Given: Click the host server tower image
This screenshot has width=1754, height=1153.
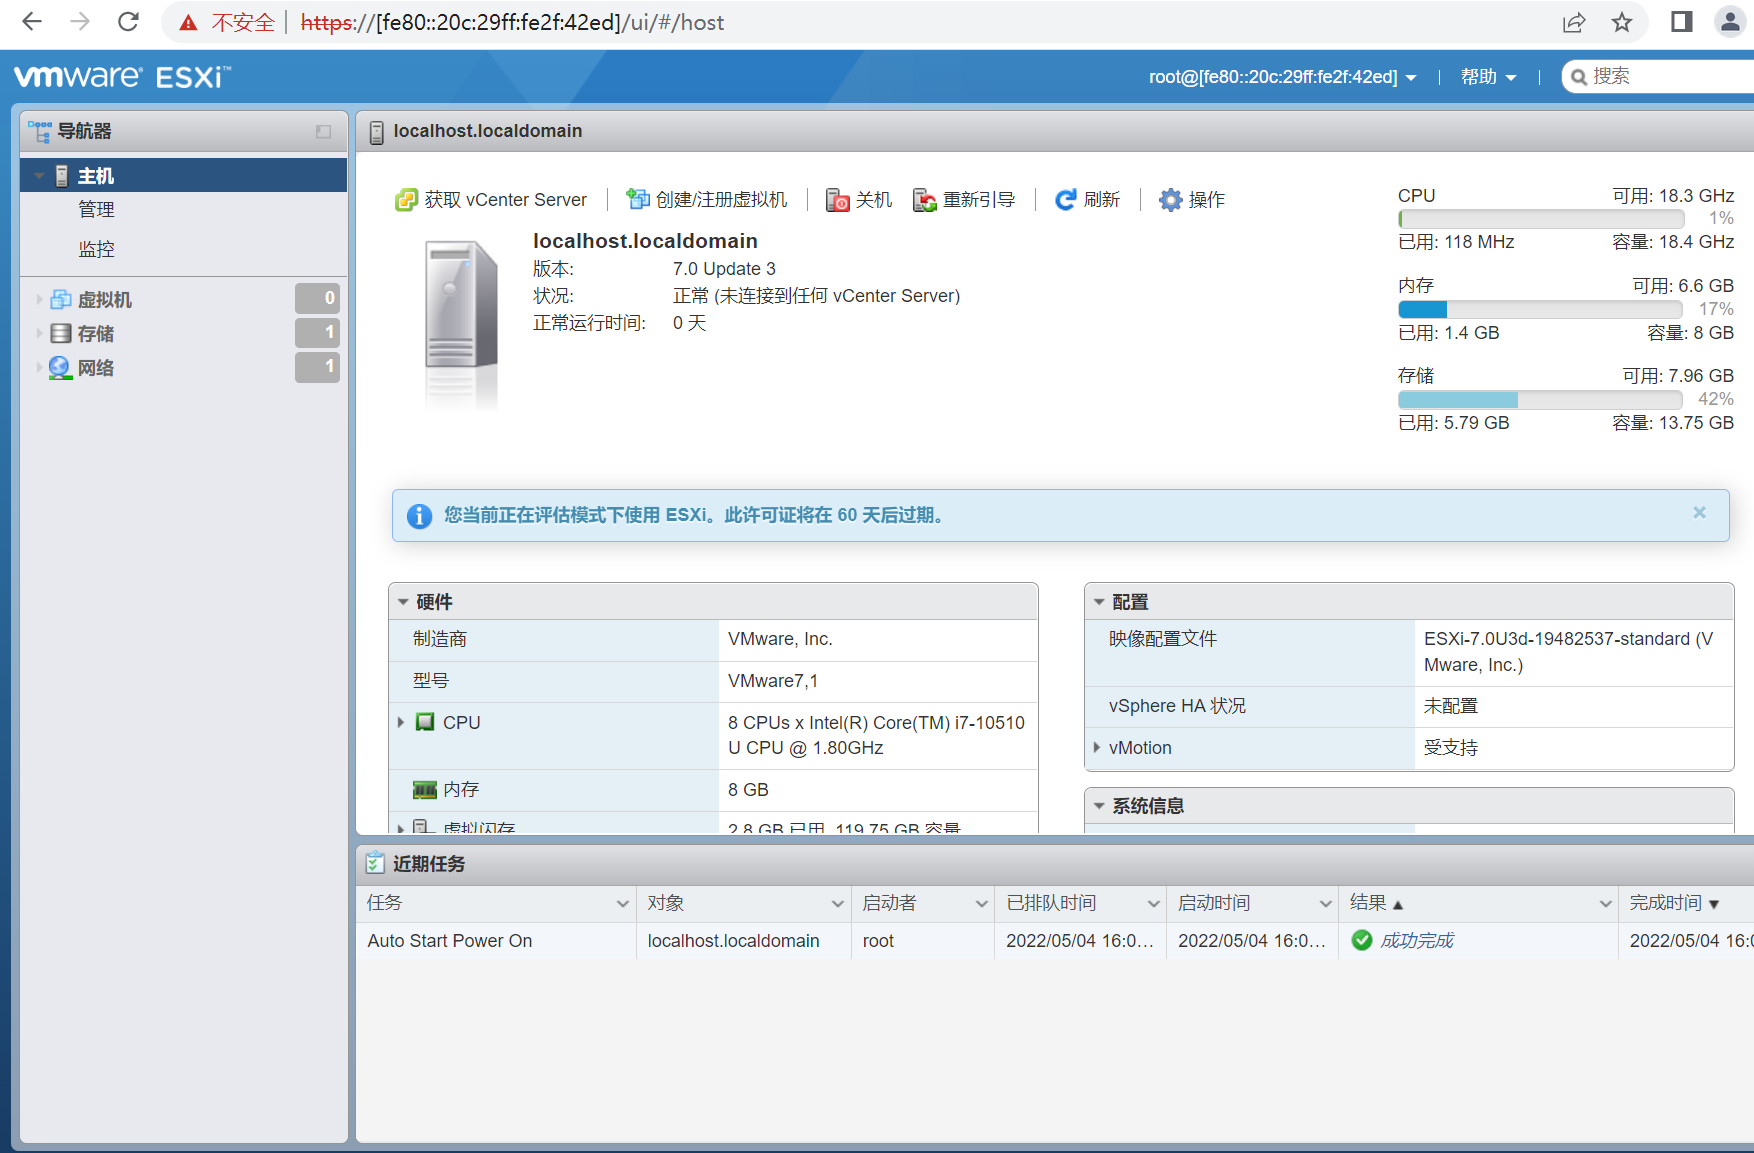Looking at the screenshot, I should click(460, 323).
